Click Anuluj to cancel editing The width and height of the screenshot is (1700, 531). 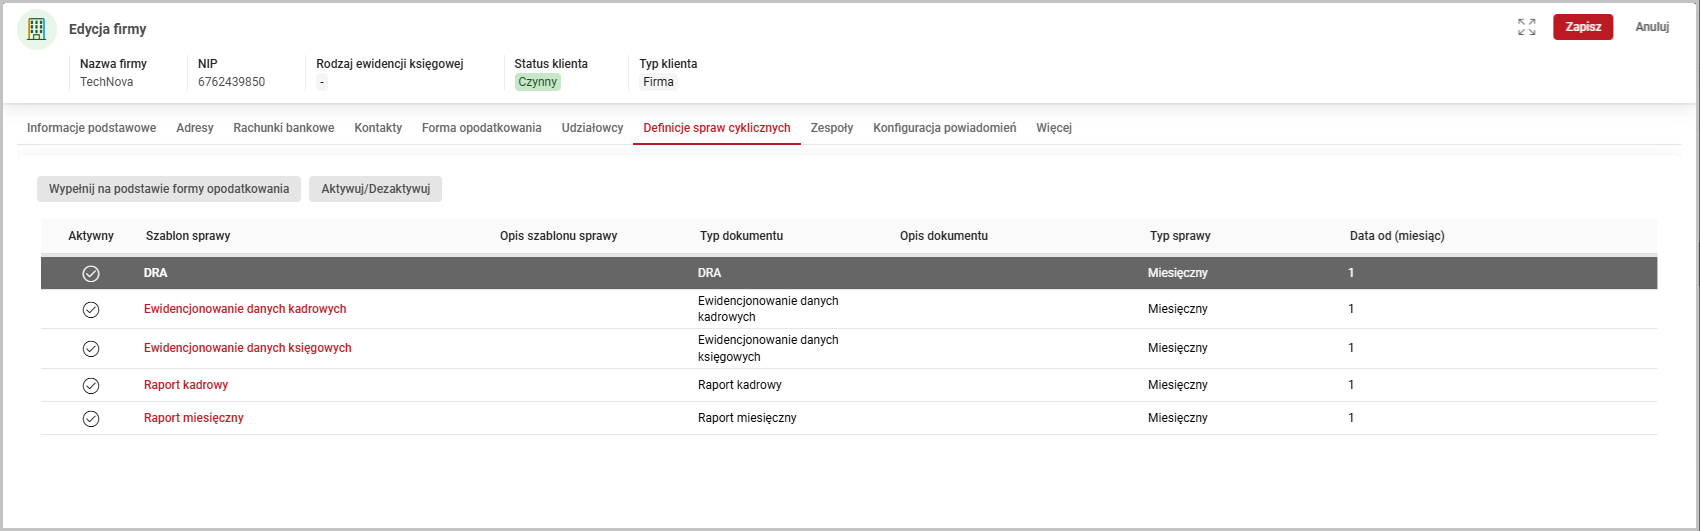[1652, 27]
